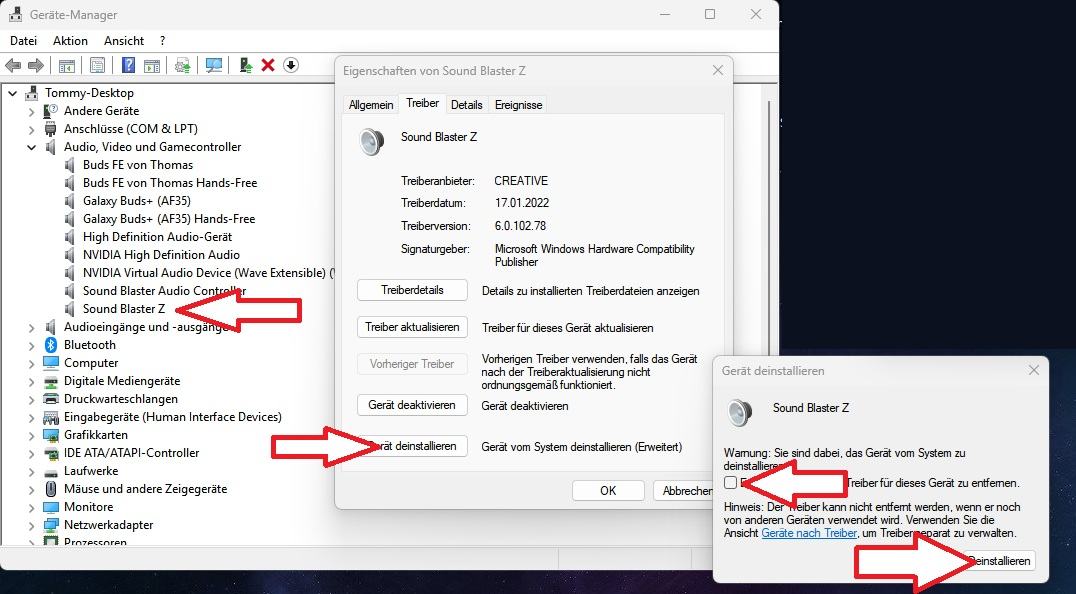Click the Laufwerke drive icon

pyautogui.click(x=51, y=471)
